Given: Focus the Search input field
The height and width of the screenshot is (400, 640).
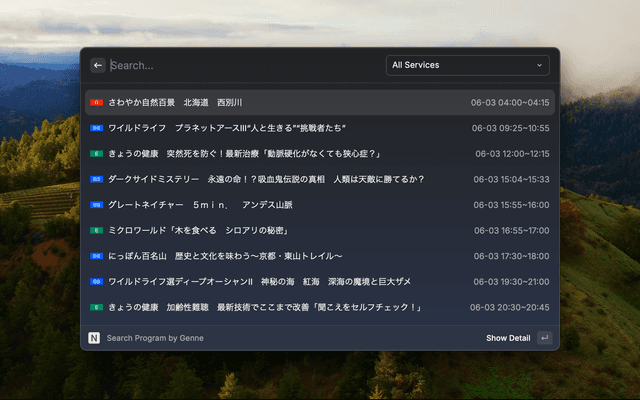Looking at the screenshot, I should 240,65.
